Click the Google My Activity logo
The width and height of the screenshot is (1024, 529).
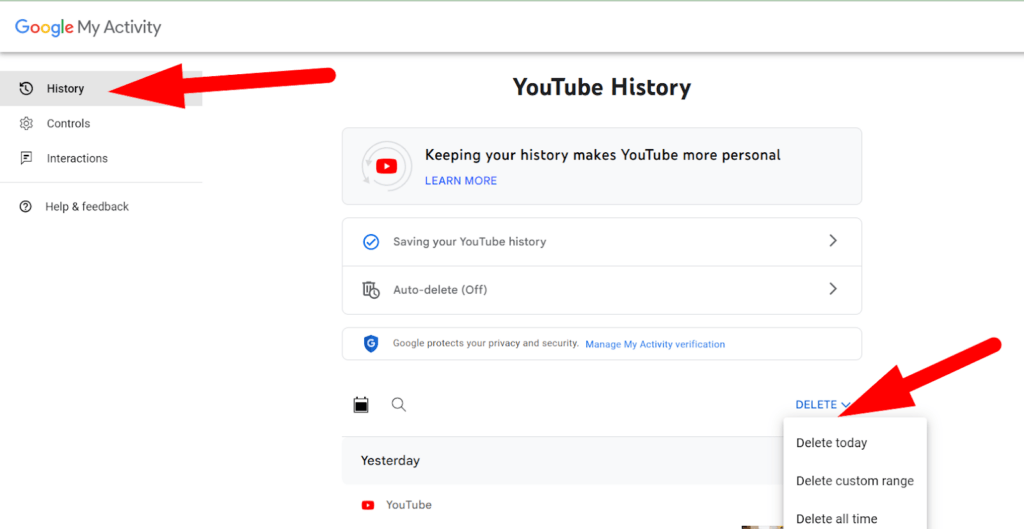[88, 27]
